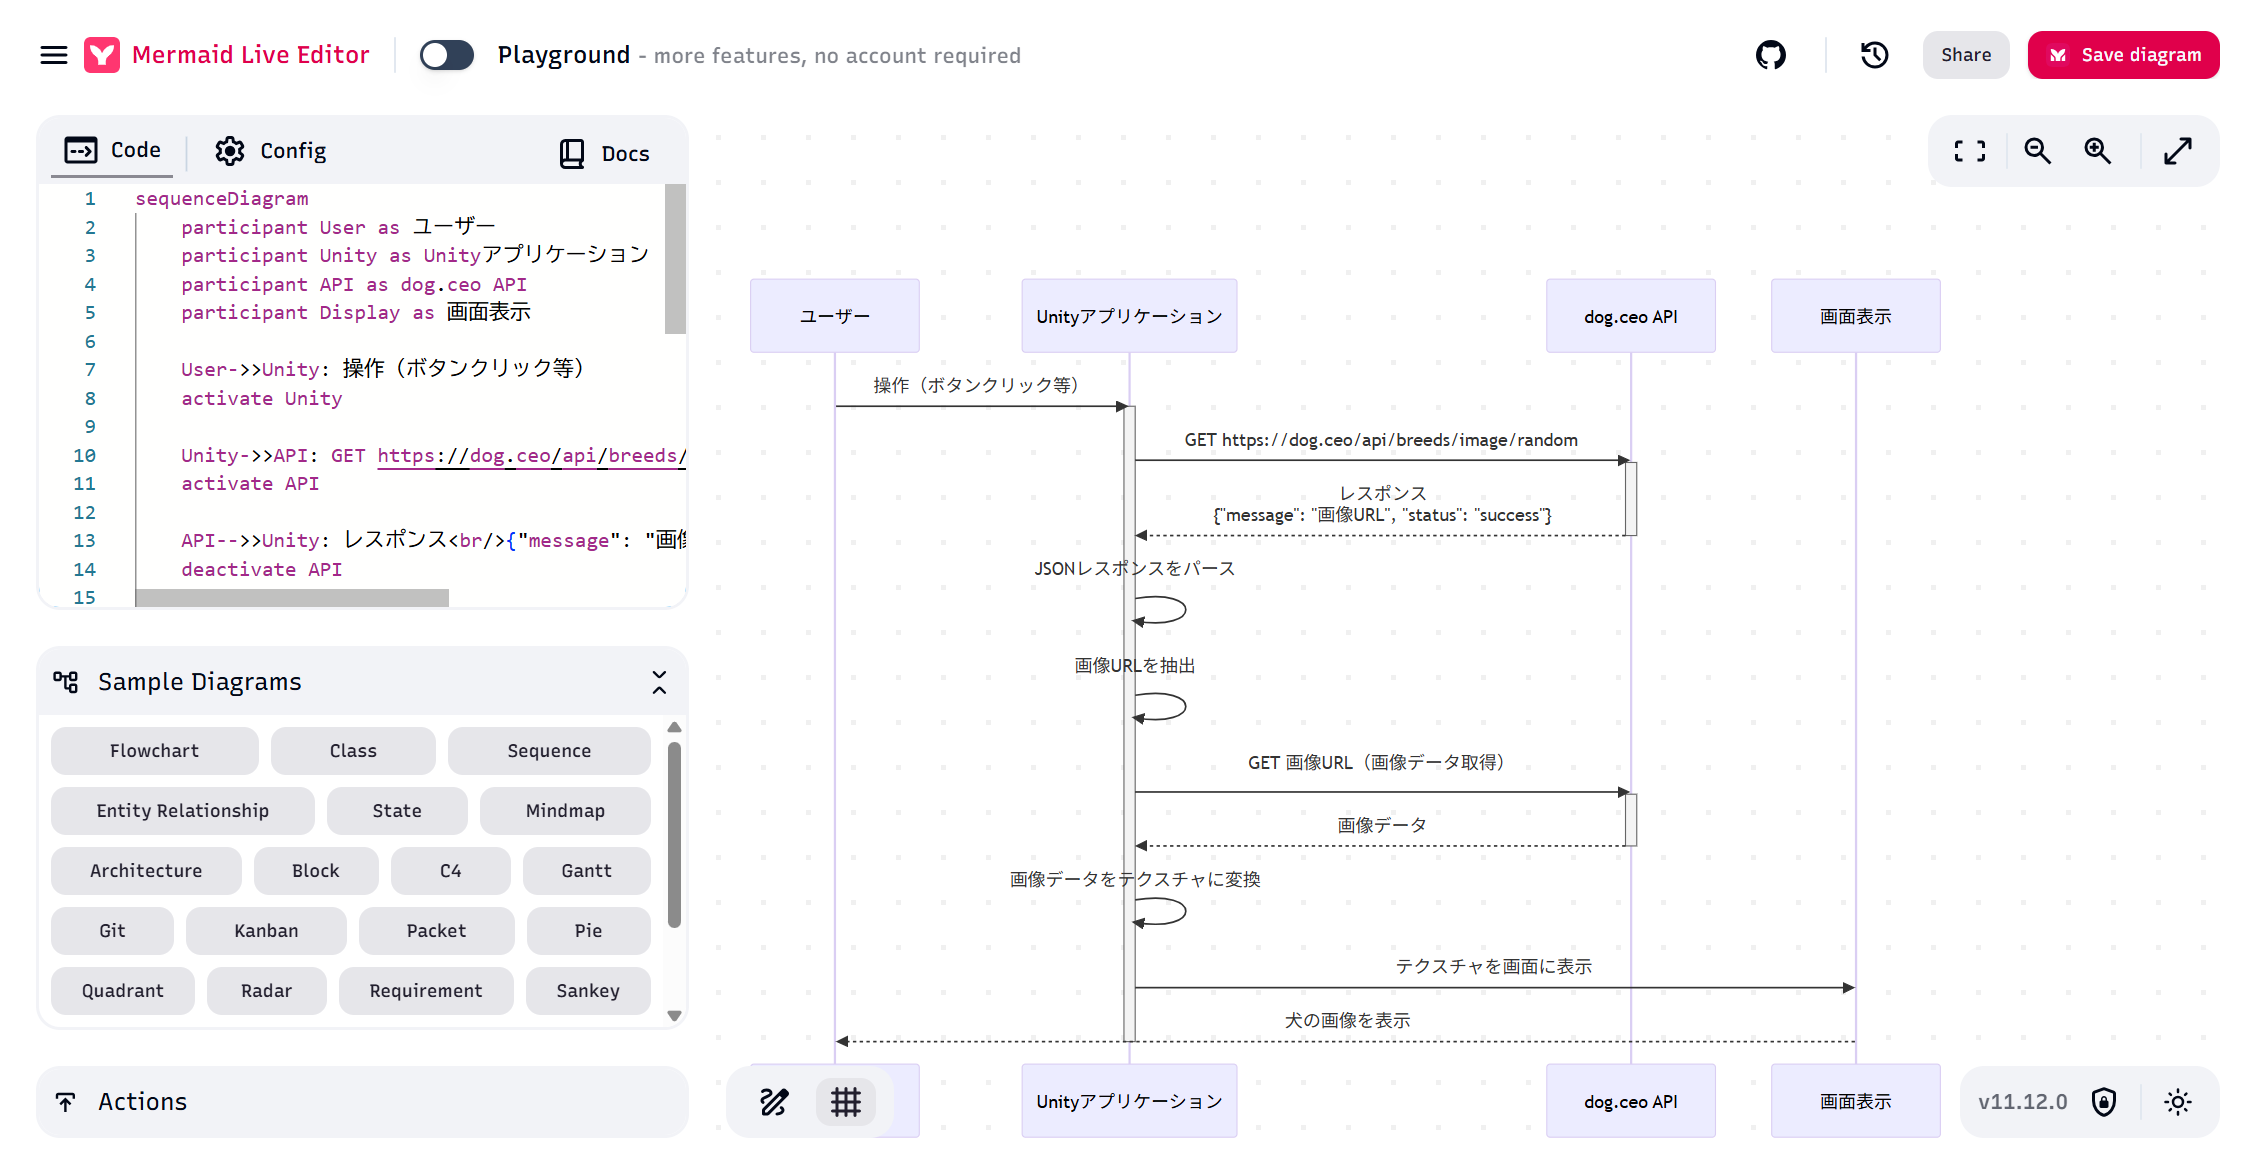Screen dimensions: 2255x1158
Task: Click the fit-to-screen reset view icon
Action: tap(1969, 151)
